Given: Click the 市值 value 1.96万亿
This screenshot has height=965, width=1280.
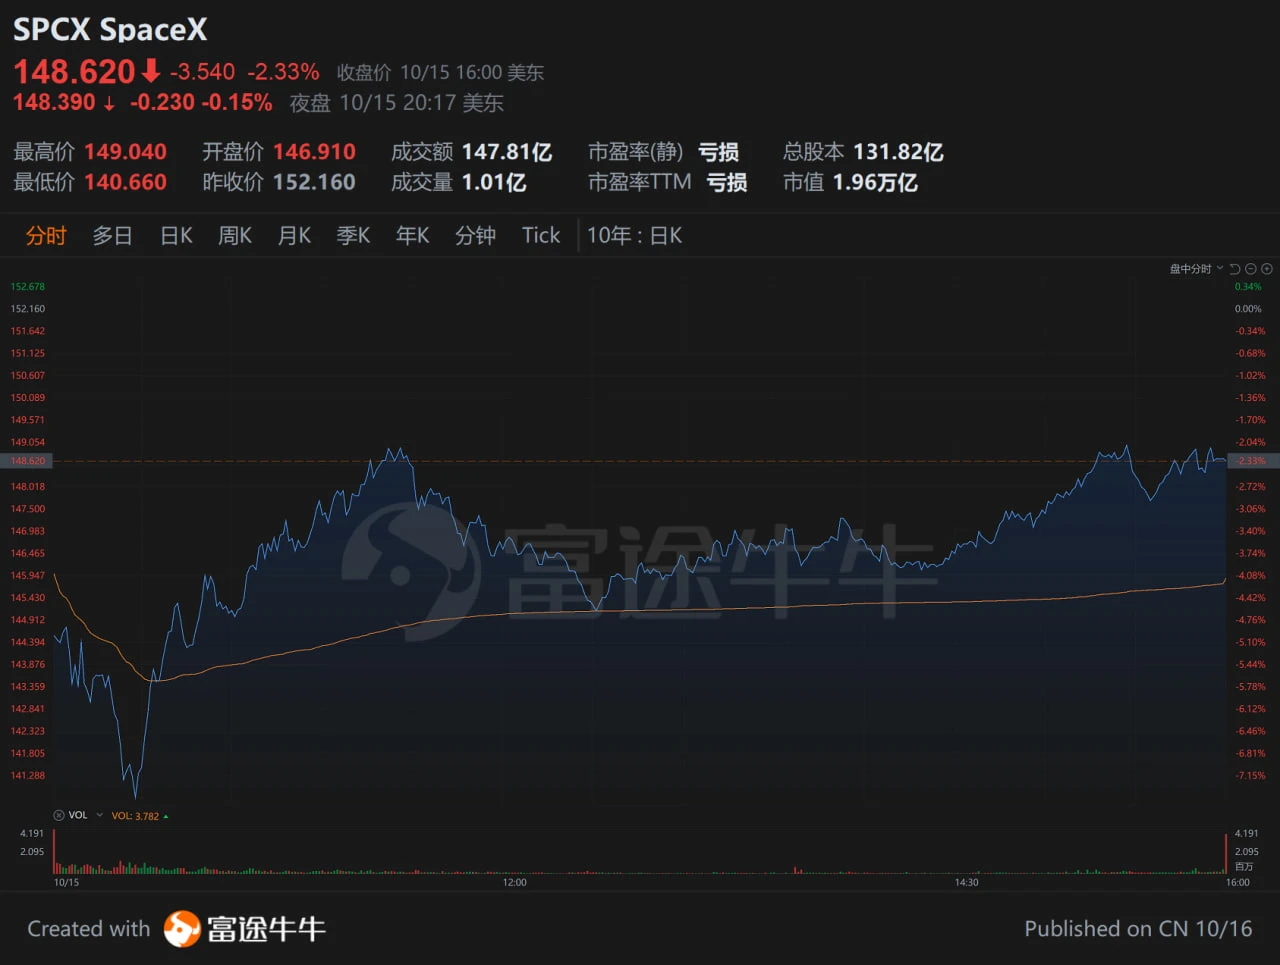Looking at the screenshot, I should pyautogui.click(x=875, y=182).
